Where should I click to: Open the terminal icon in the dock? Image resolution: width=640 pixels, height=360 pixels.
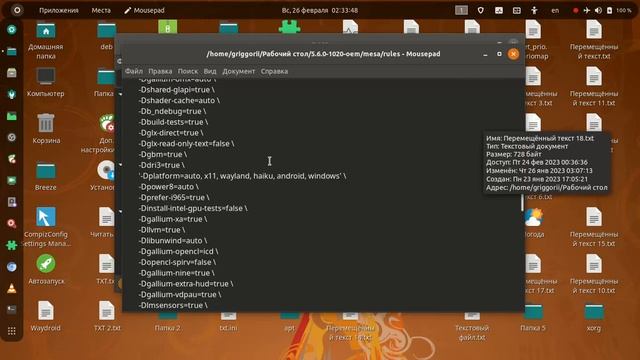[12, 310]
